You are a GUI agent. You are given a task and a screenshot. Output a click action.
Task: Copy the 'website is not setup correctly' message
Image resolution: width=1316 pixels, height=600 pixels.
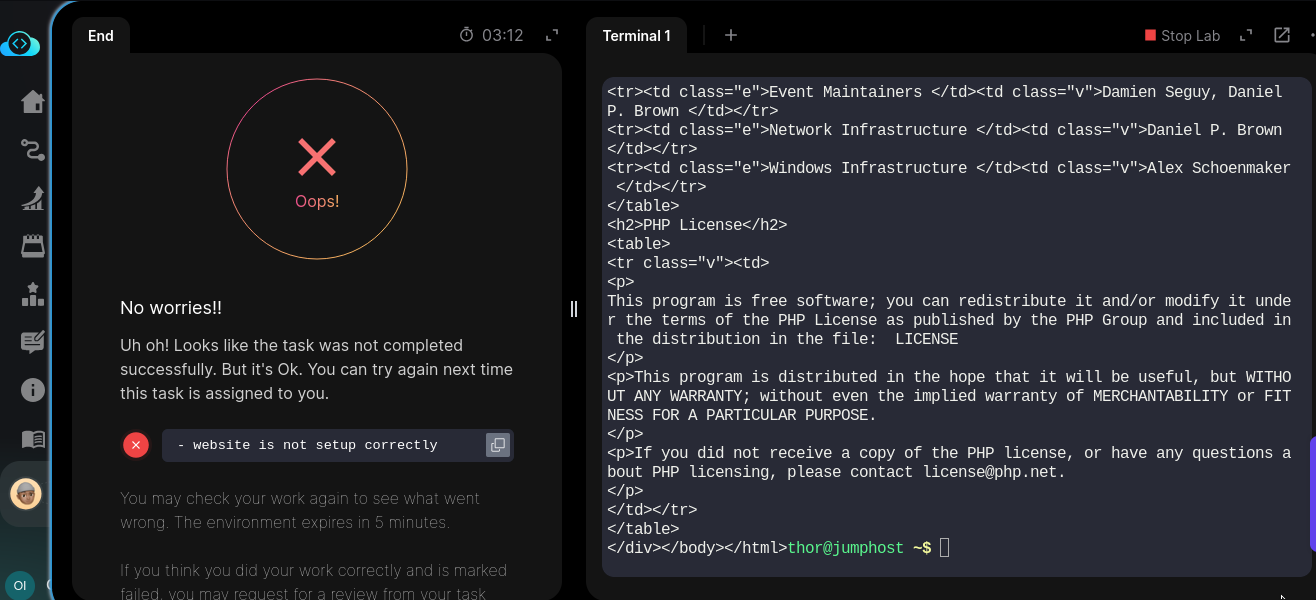coord(497,445)
